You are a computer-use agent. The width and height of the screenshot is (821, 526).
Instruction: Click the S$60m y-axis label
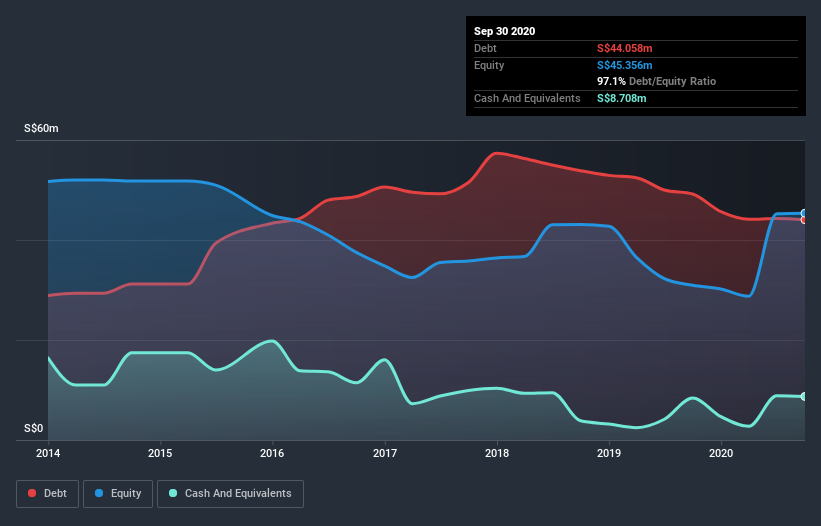41,128
